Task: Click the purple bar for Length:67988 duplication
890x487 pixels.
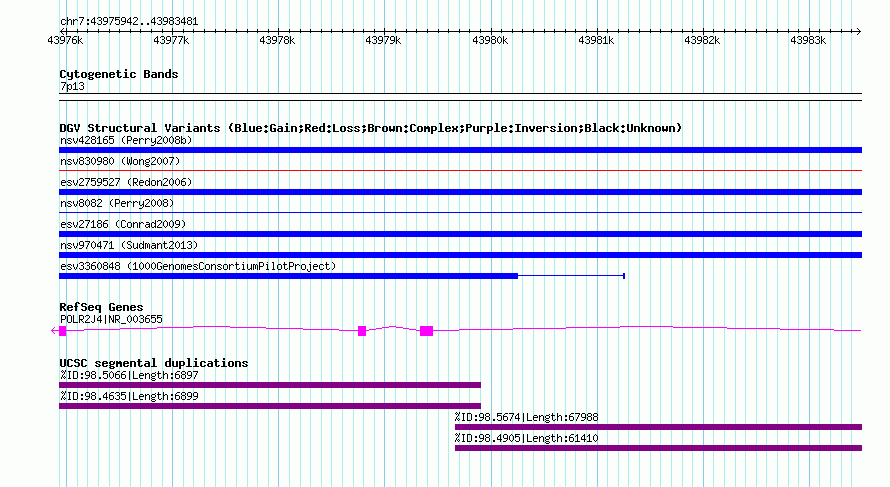Action: click(658, 427)
